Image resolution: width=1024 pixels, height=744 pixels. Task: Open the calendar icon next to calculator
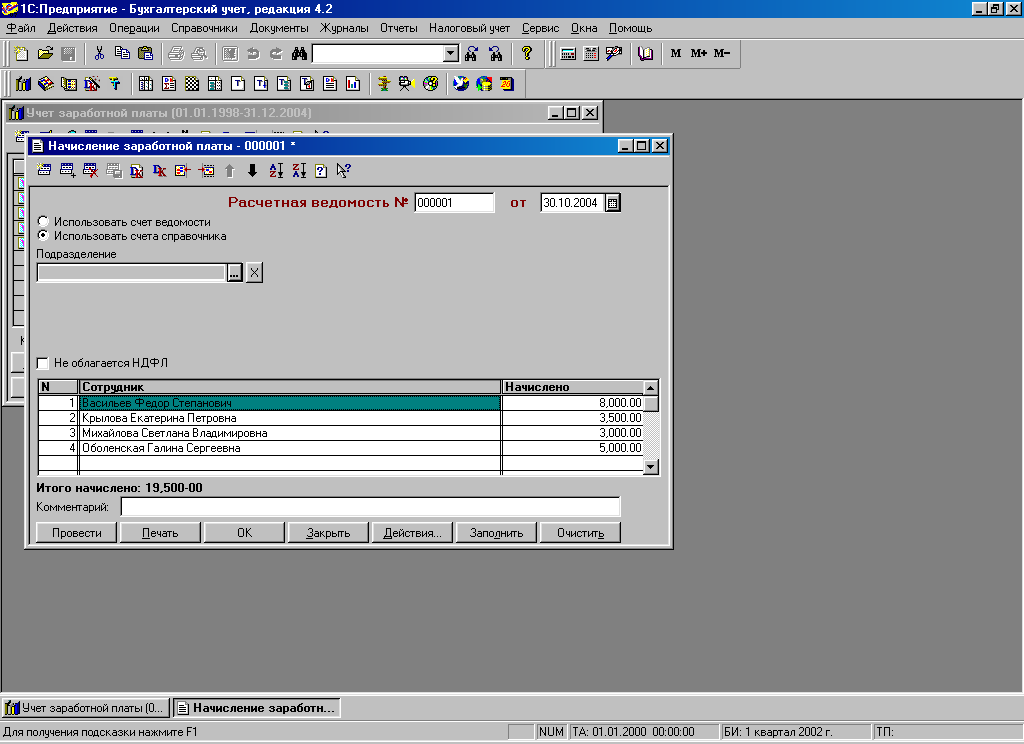(x=591, y=54)
